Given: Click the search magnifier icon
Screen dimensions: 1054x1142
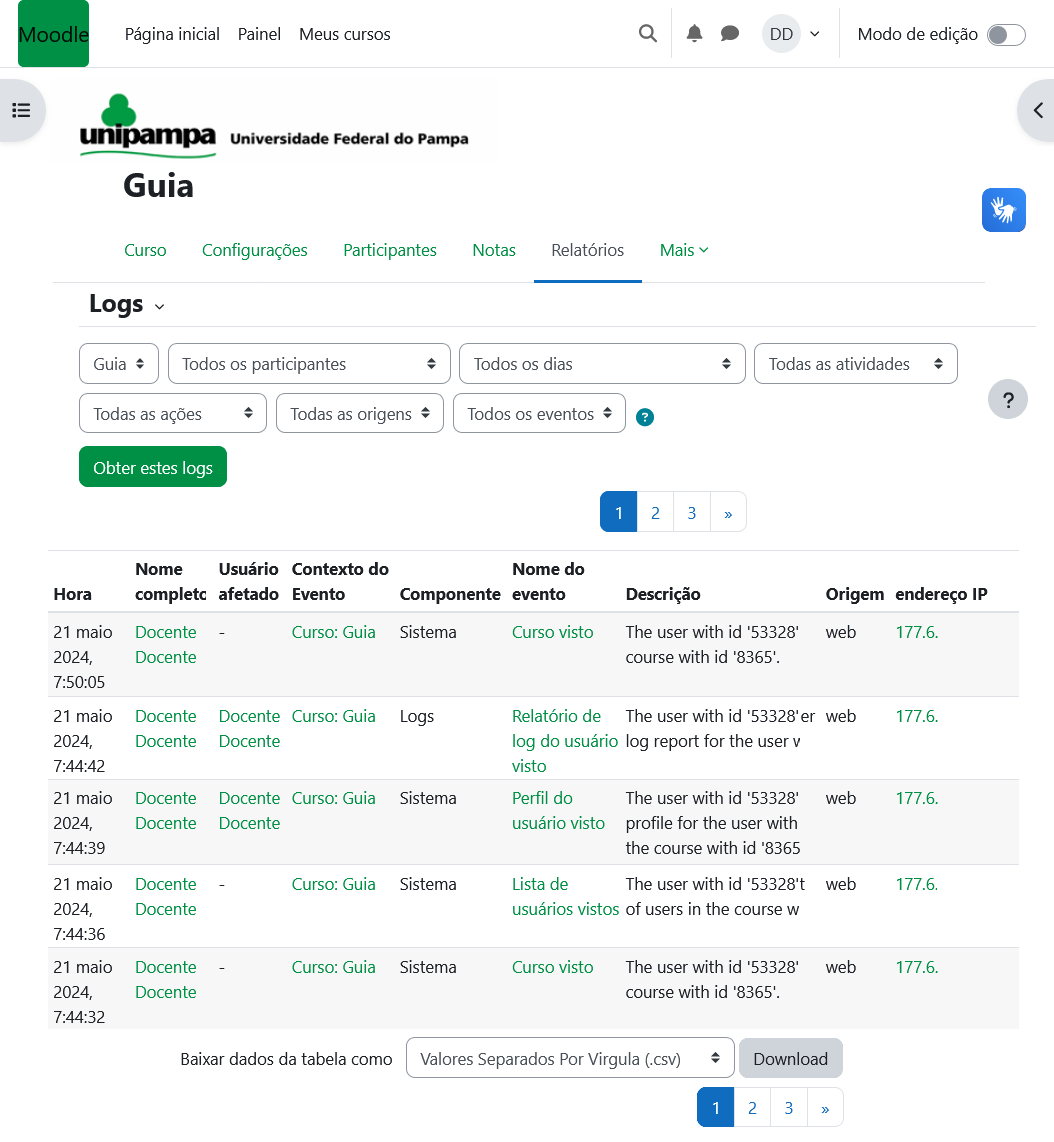Looking at the screenshot, I should pos(648,34).
